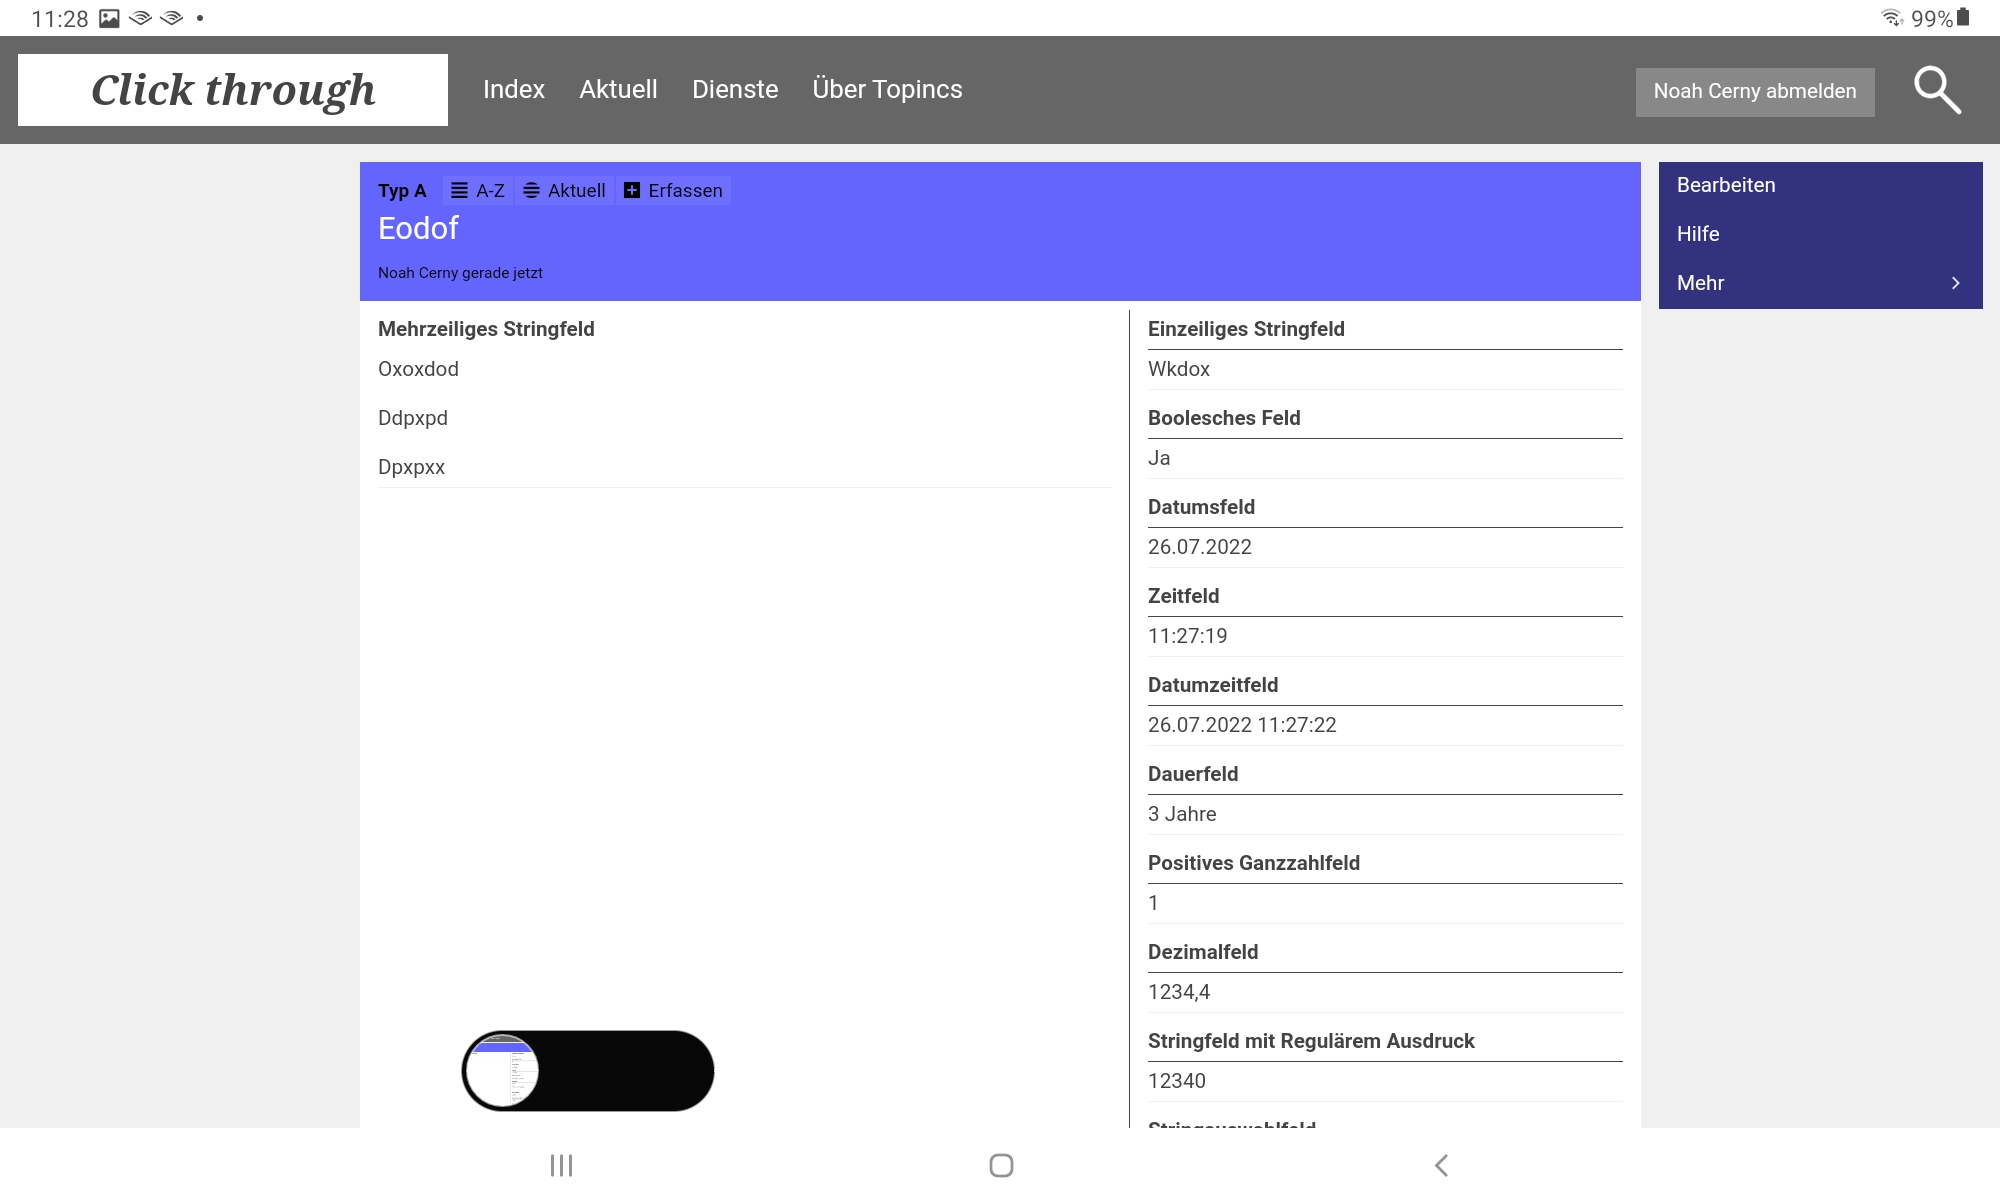Click the Click through logo
This screenshot has width=2000, height=1200.
tap(233, 90)
